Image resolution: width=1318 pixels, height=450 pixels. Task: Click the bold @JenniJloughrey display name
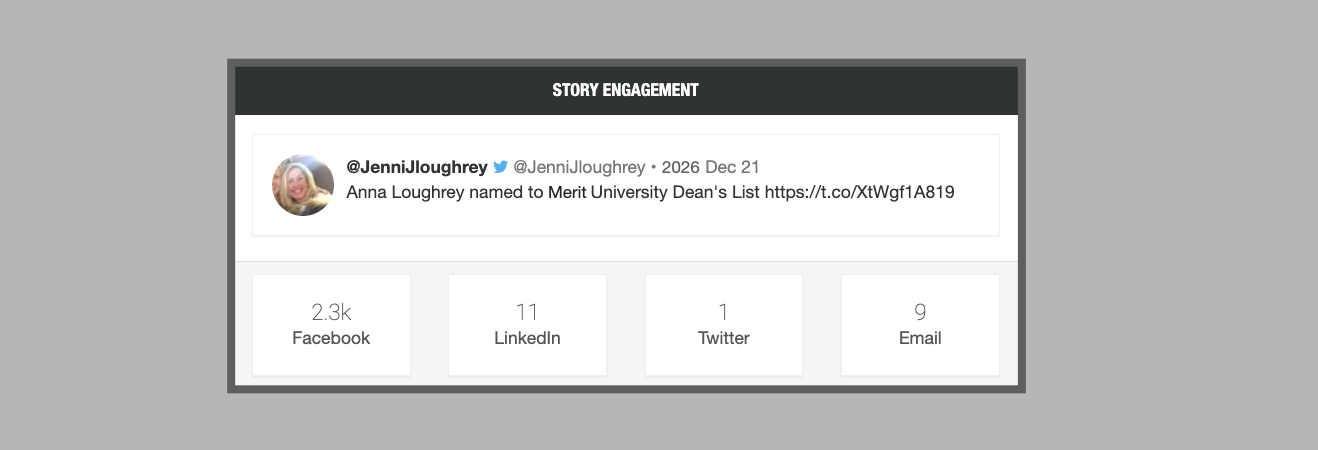417,167
